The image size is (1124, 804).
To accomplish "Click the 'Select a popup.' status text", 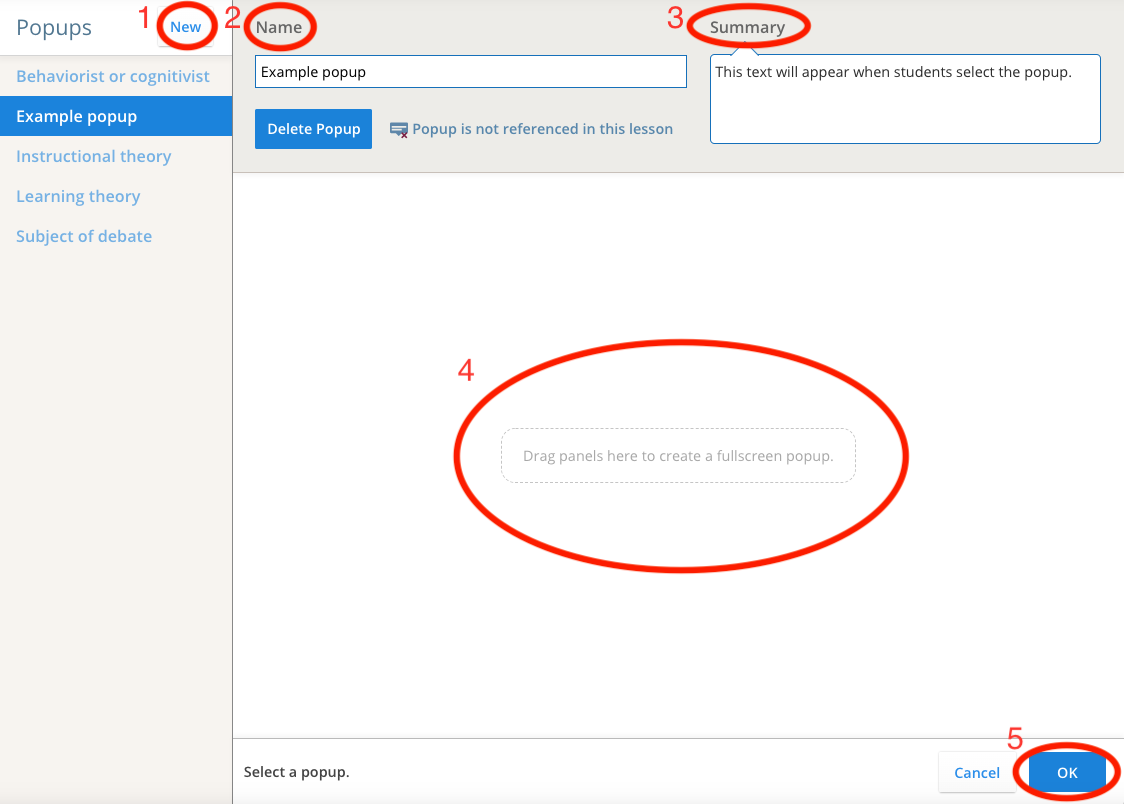I will click(296, 772).
